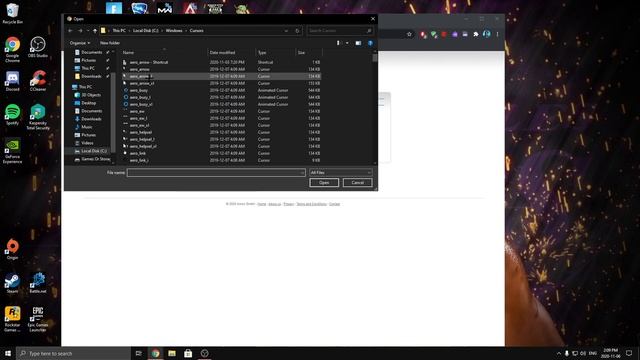Screen dimensions: 640x360
Task: Open Origin desktop shortcut
Action: [12, 249]
